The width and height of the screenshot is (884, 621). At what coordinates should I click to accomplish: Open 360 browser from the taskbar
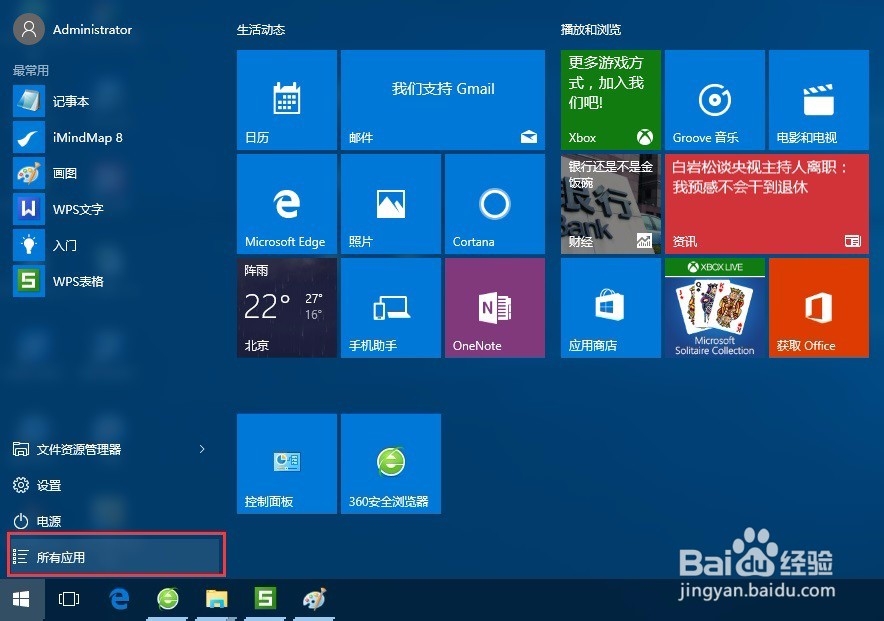tap(167, 599)
